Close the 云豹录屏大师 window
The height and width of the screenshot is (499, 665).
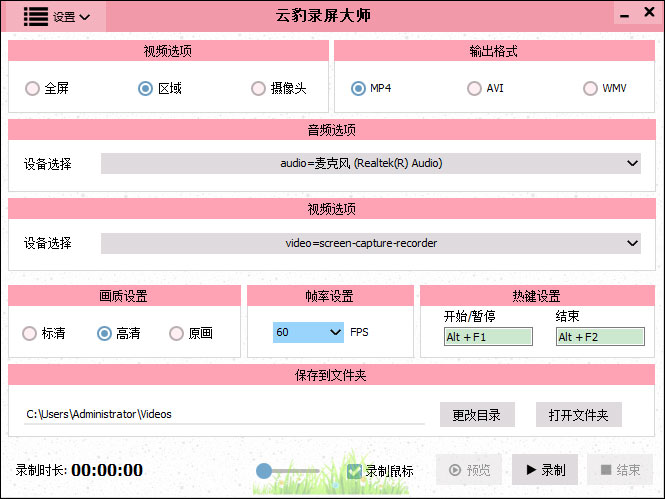coord(649,12)
